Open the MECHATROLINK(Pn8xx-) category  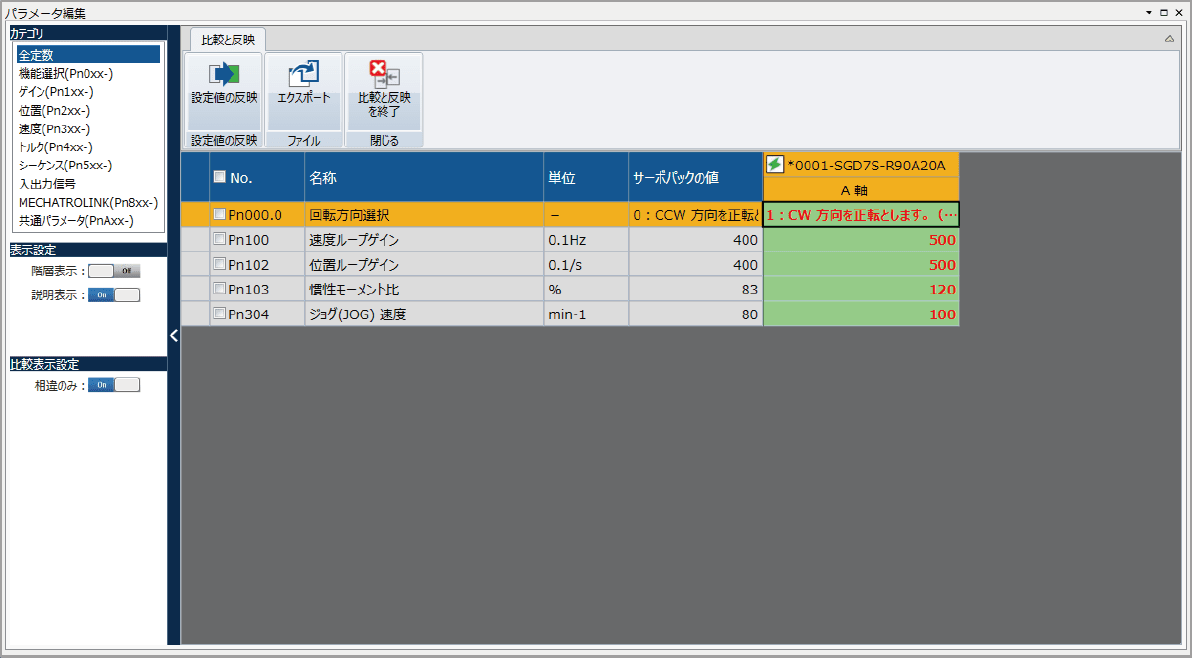point(87,202)
